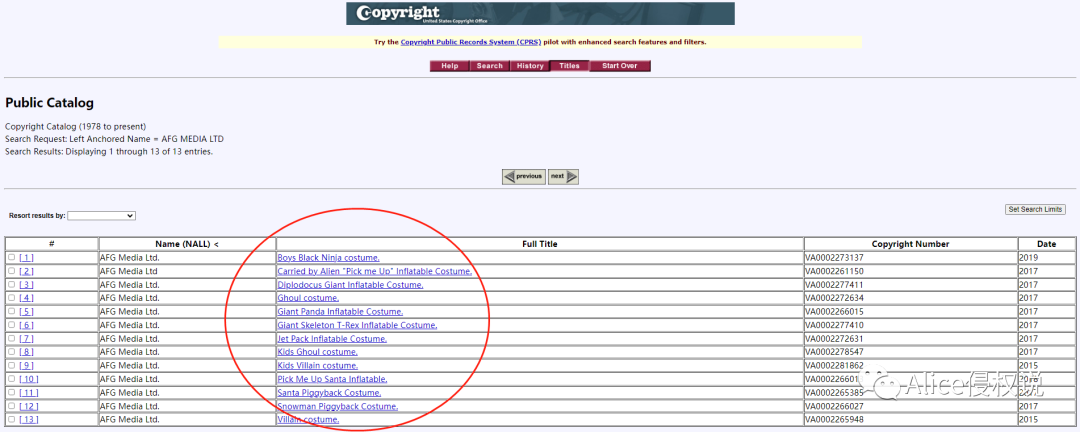Open the entry number [ 4 ] link
This screenshot has height=432, width=1080.
click(x=26, y=298)
